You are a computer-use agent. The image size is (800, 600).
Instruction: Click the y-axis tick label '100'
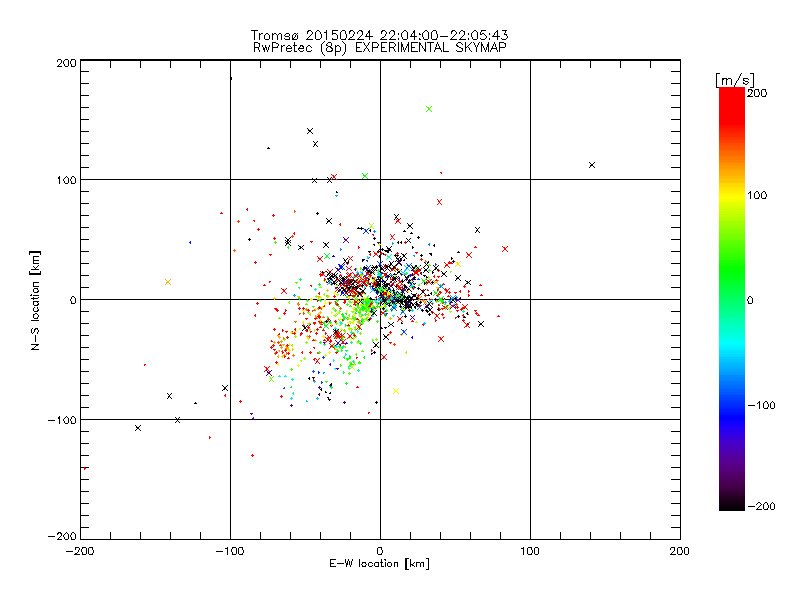point(66,180)
